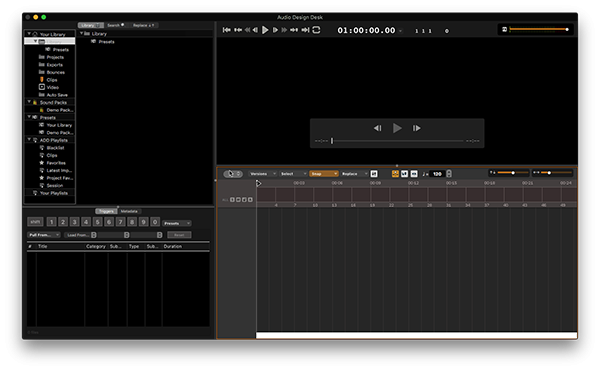
Task: Select the Session playlist
Action: click(51, 186)
